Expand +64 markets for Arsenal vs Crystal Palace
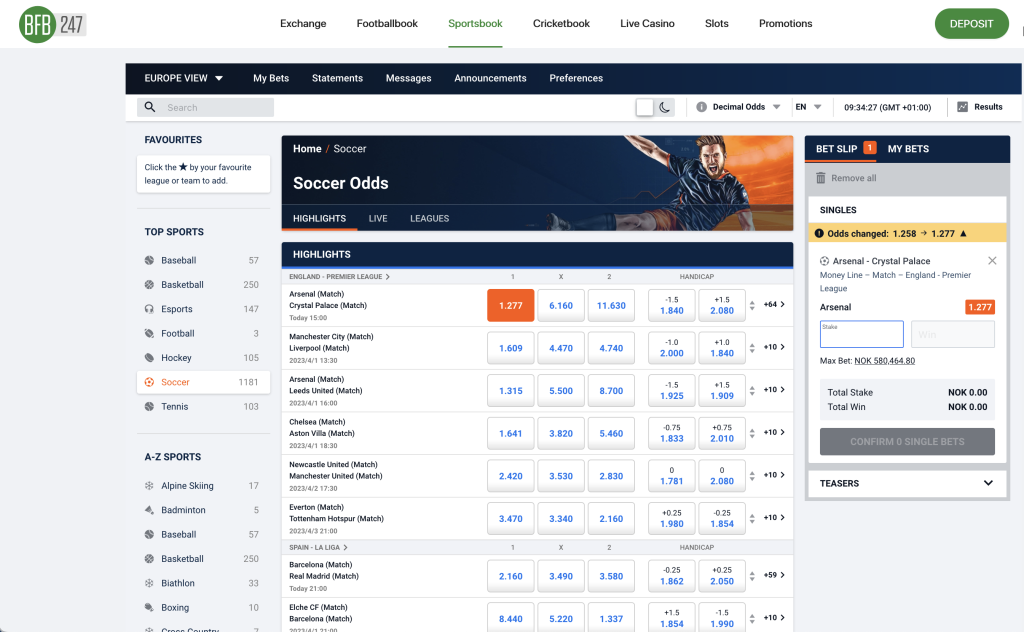This screenshot has height=632, width=1024. (x=774, y=304)
